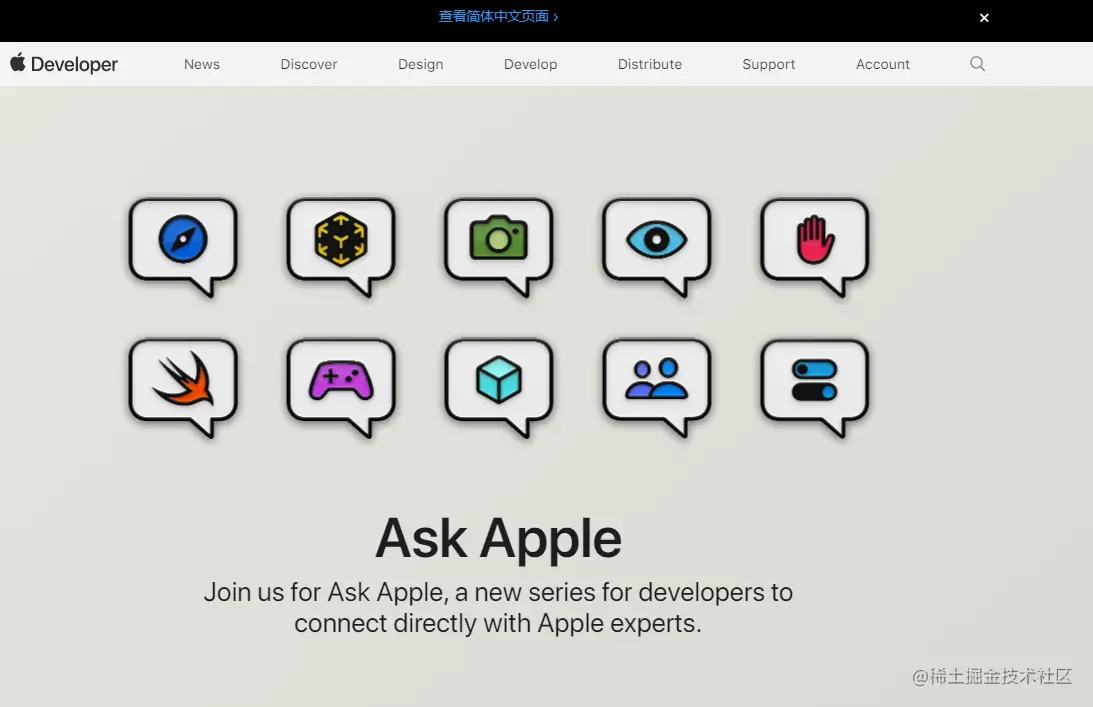Screen dimensions: 1093x707
Task: Open the search magnifier in navigation bar
Action: 977,64
